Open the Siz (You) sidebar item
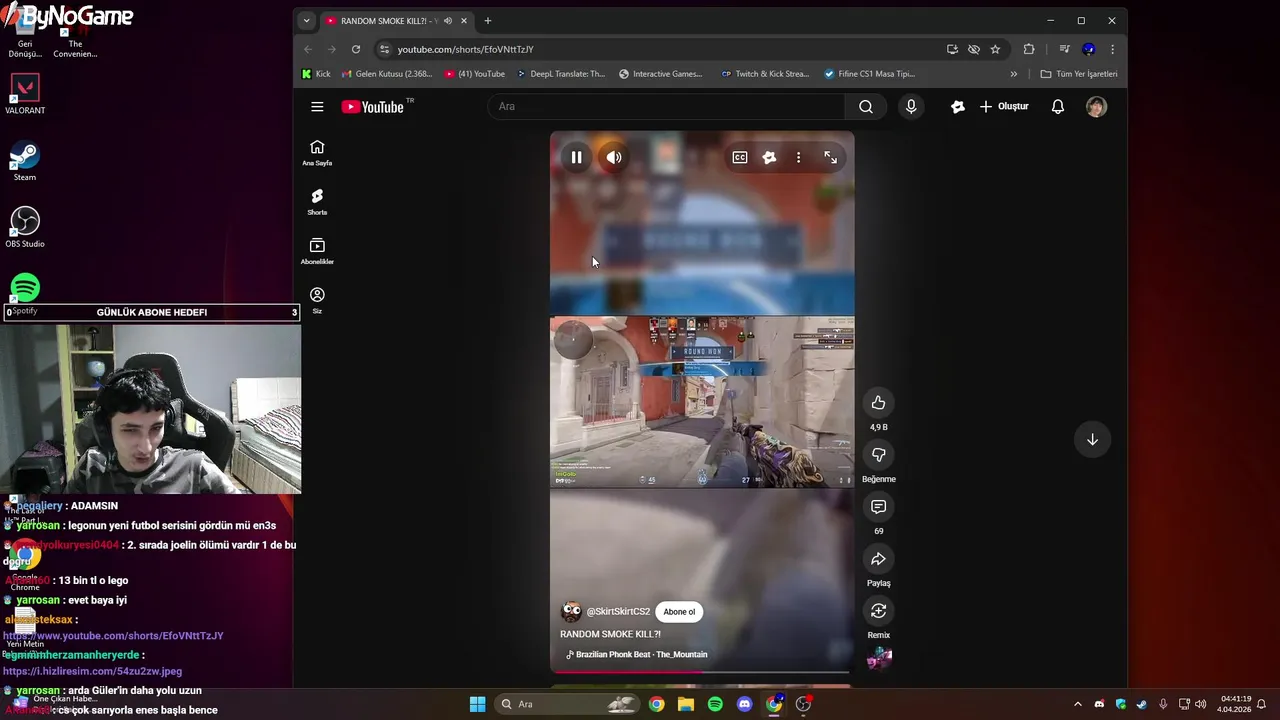This screenshot has width=1280, height=720. [x=317, y=300]
